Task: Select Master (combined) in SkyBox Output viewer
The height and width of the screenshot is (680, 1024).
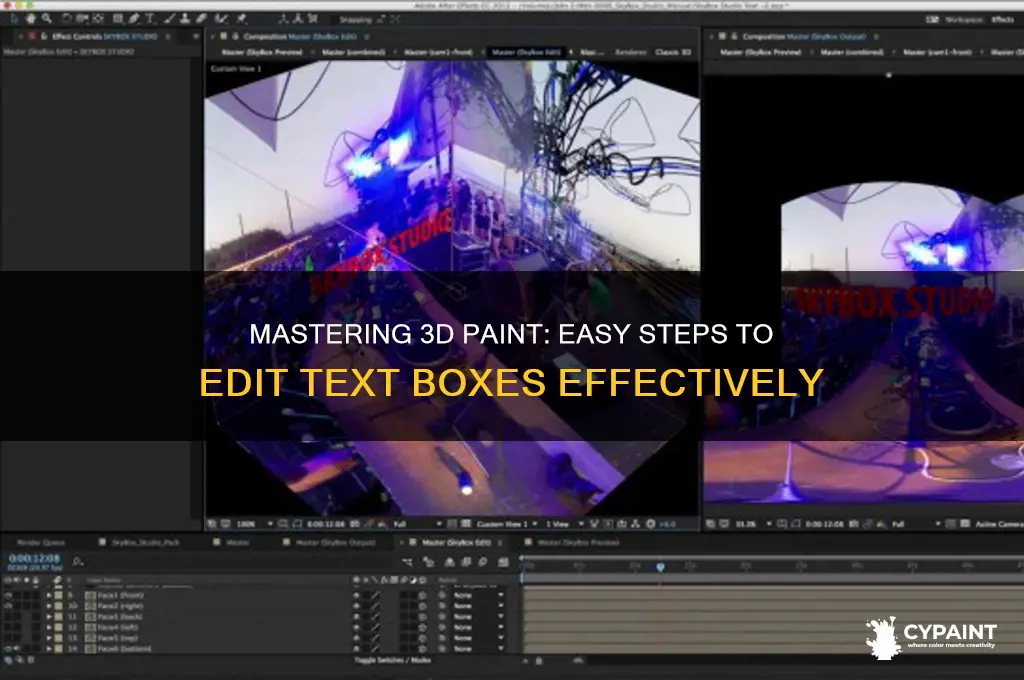Action: click(852, 52)
